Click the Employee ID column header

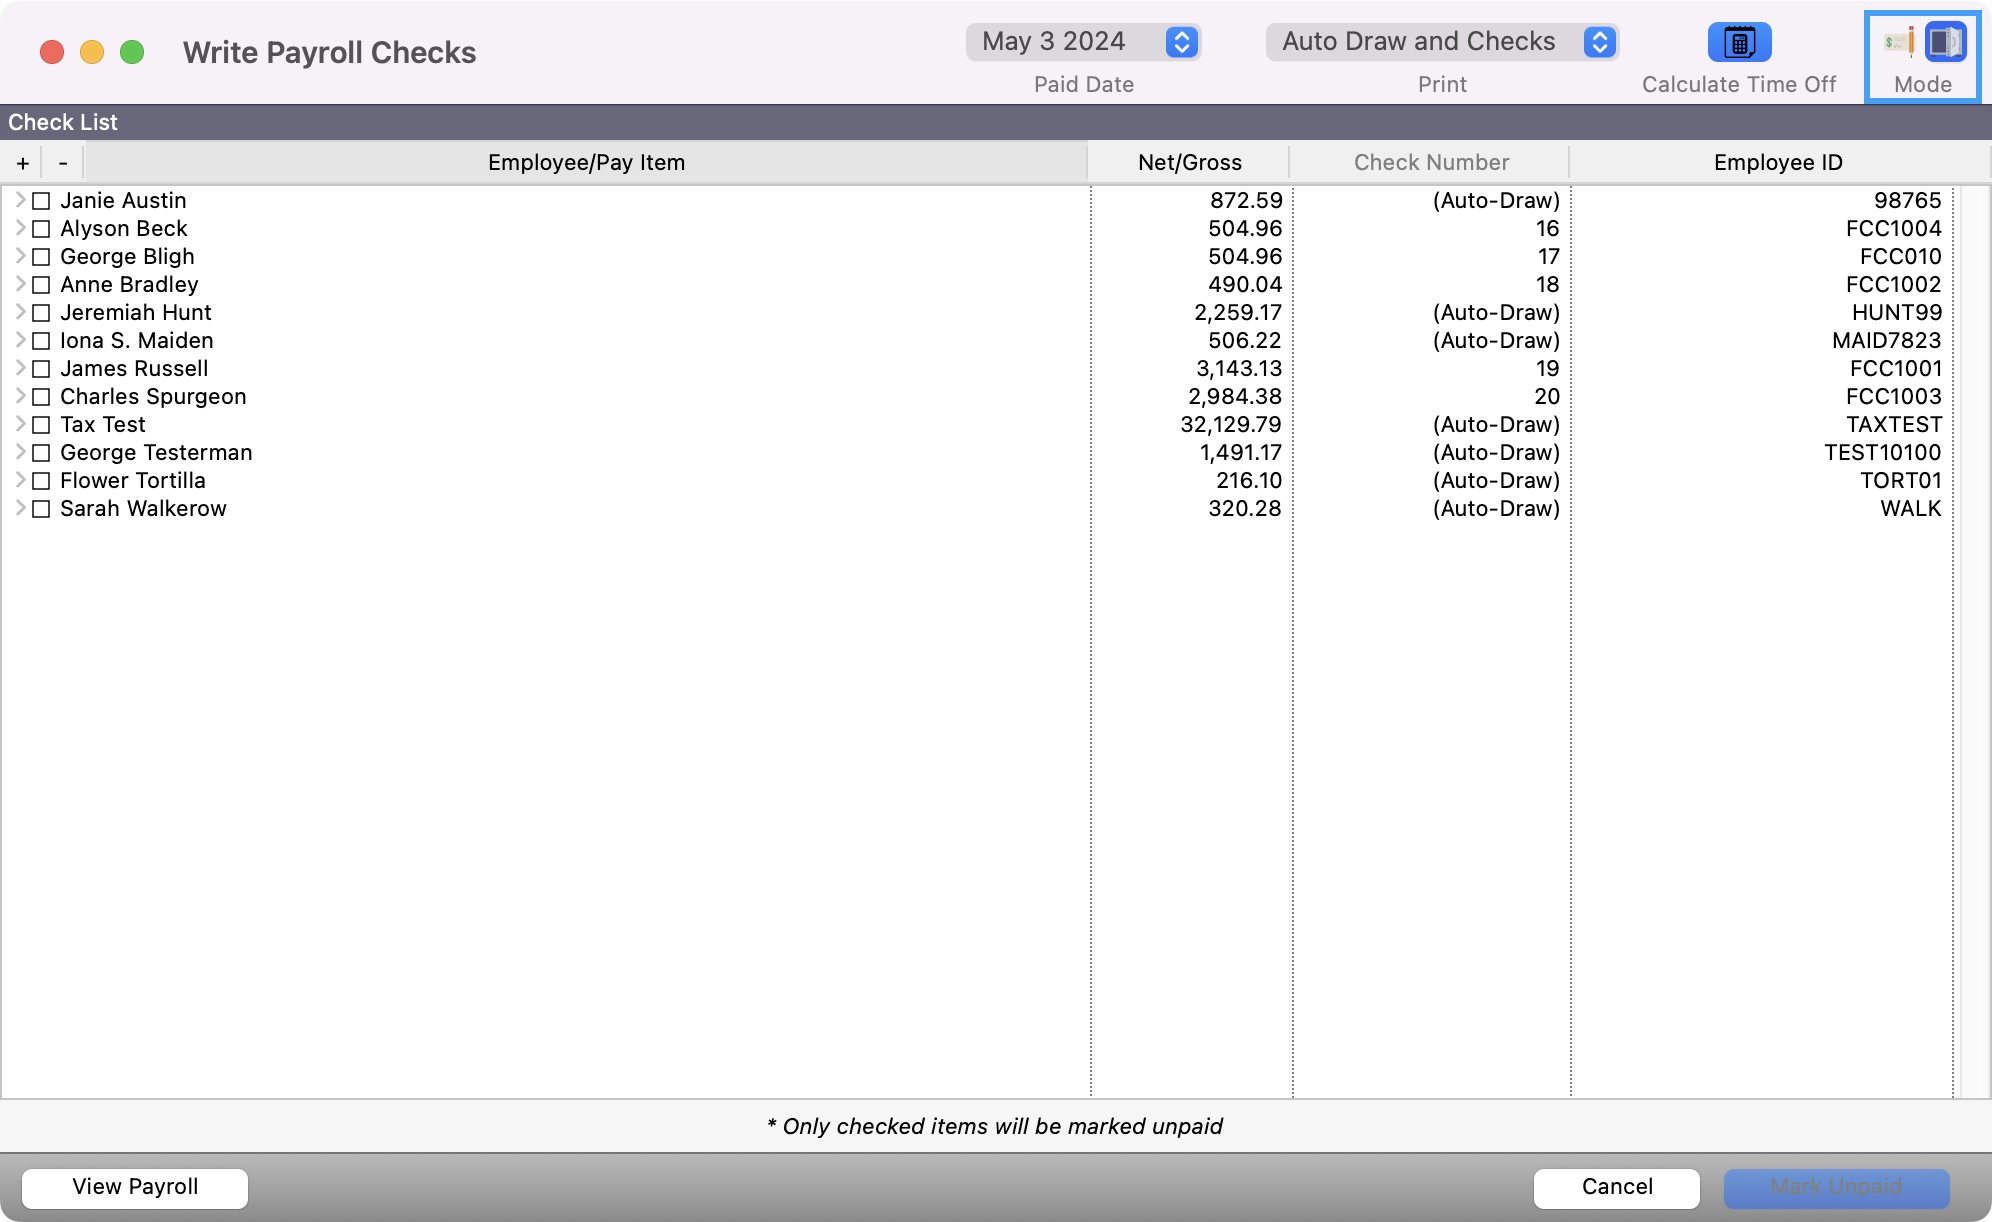click(1777, 163)
